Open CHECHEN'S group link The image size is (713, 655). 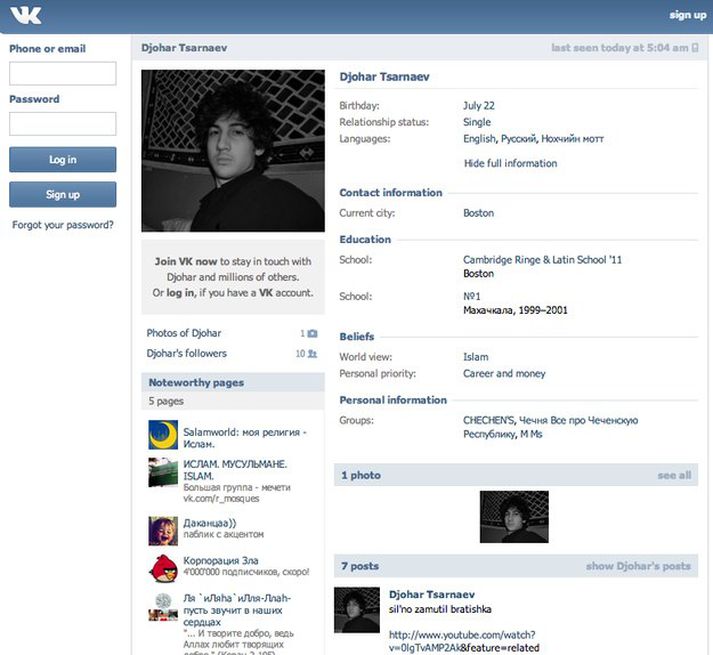[489, 420]
